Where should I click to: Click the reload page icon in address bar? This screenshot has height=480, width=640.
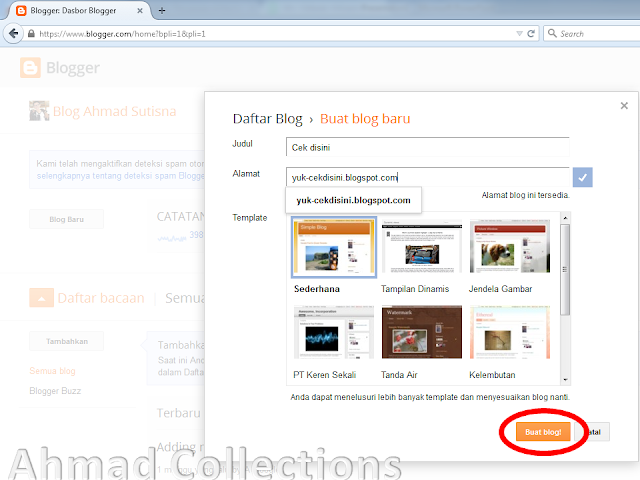(531, 34)
